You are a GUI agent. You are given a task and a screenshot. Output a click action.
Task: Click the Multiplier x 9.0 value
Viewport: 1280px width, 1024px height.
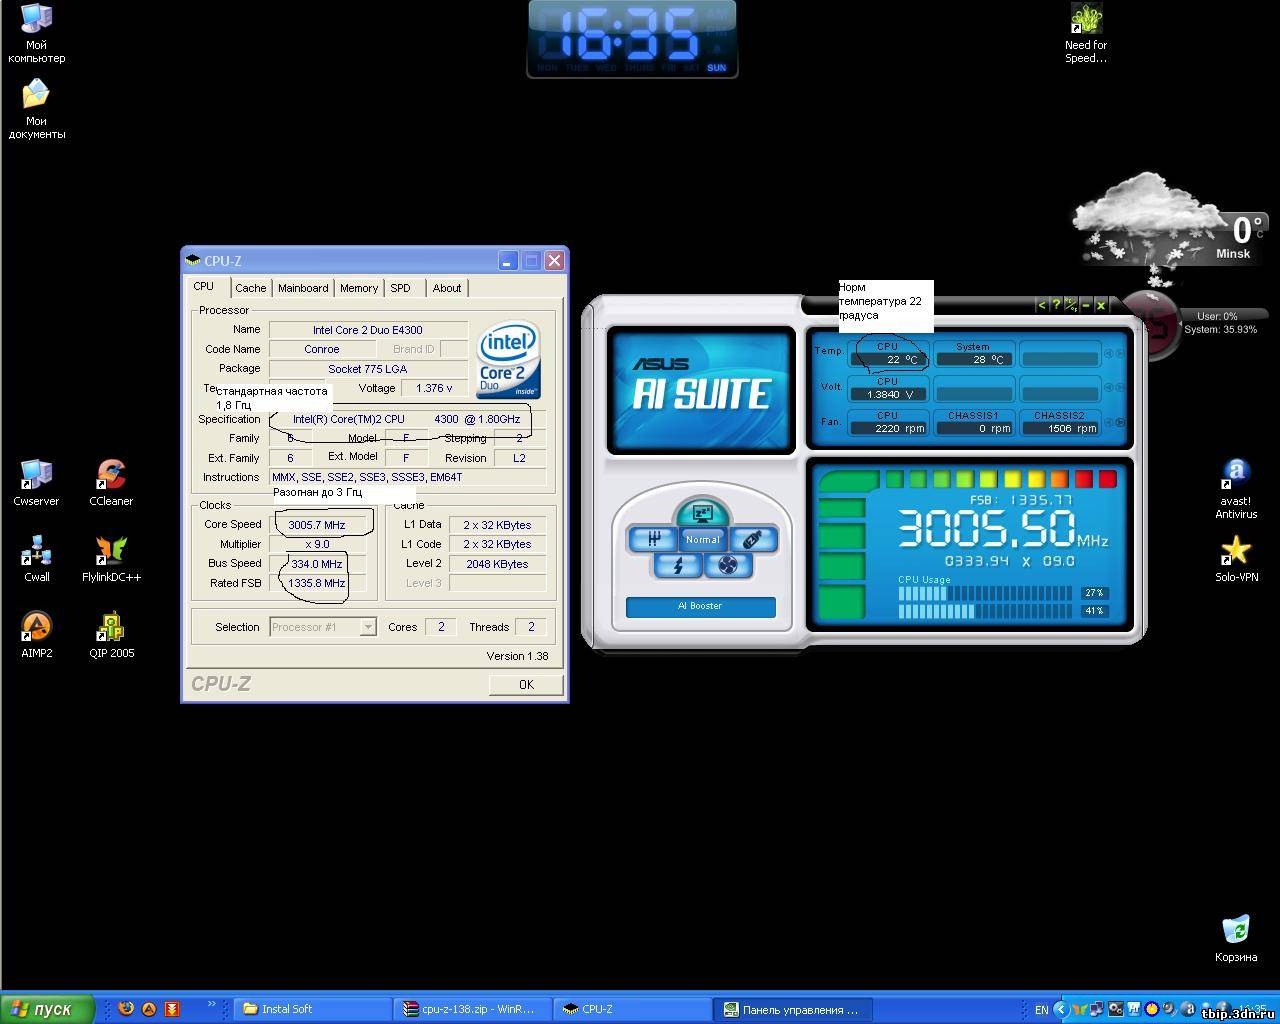coord(317,545)
